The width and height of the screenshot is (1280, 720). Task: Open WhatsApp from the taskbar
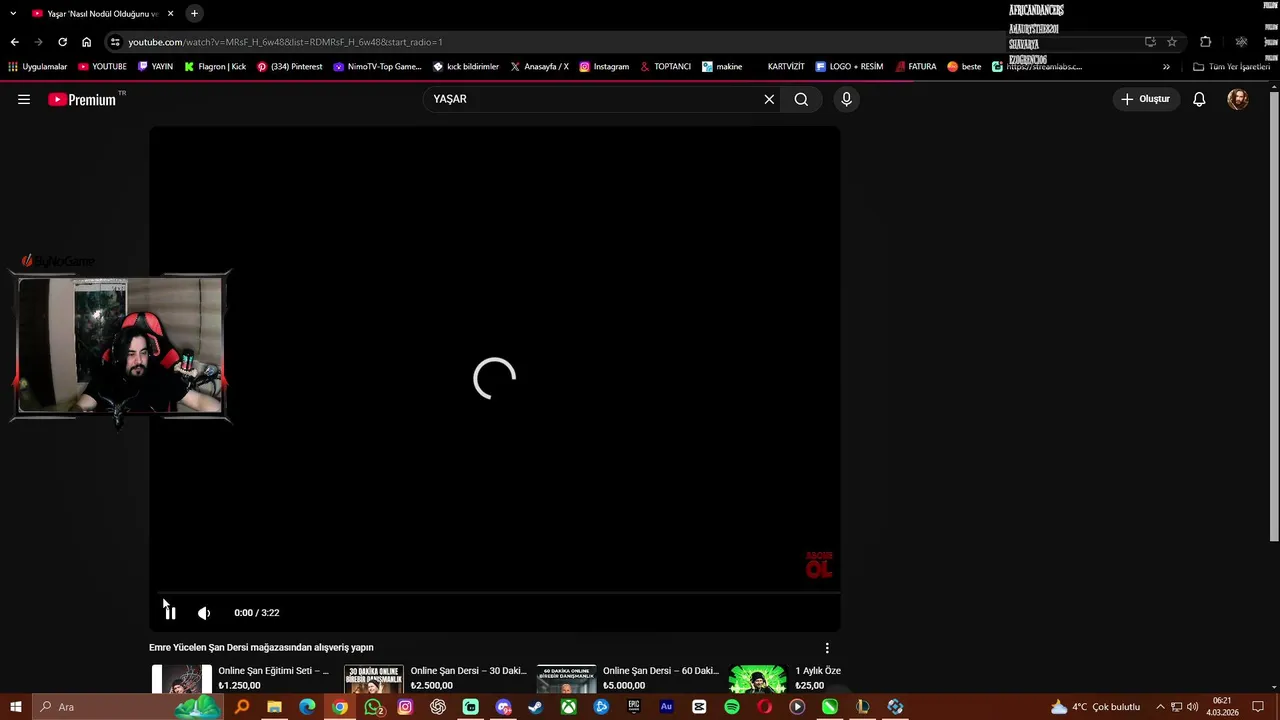click(x=373, y=707)
